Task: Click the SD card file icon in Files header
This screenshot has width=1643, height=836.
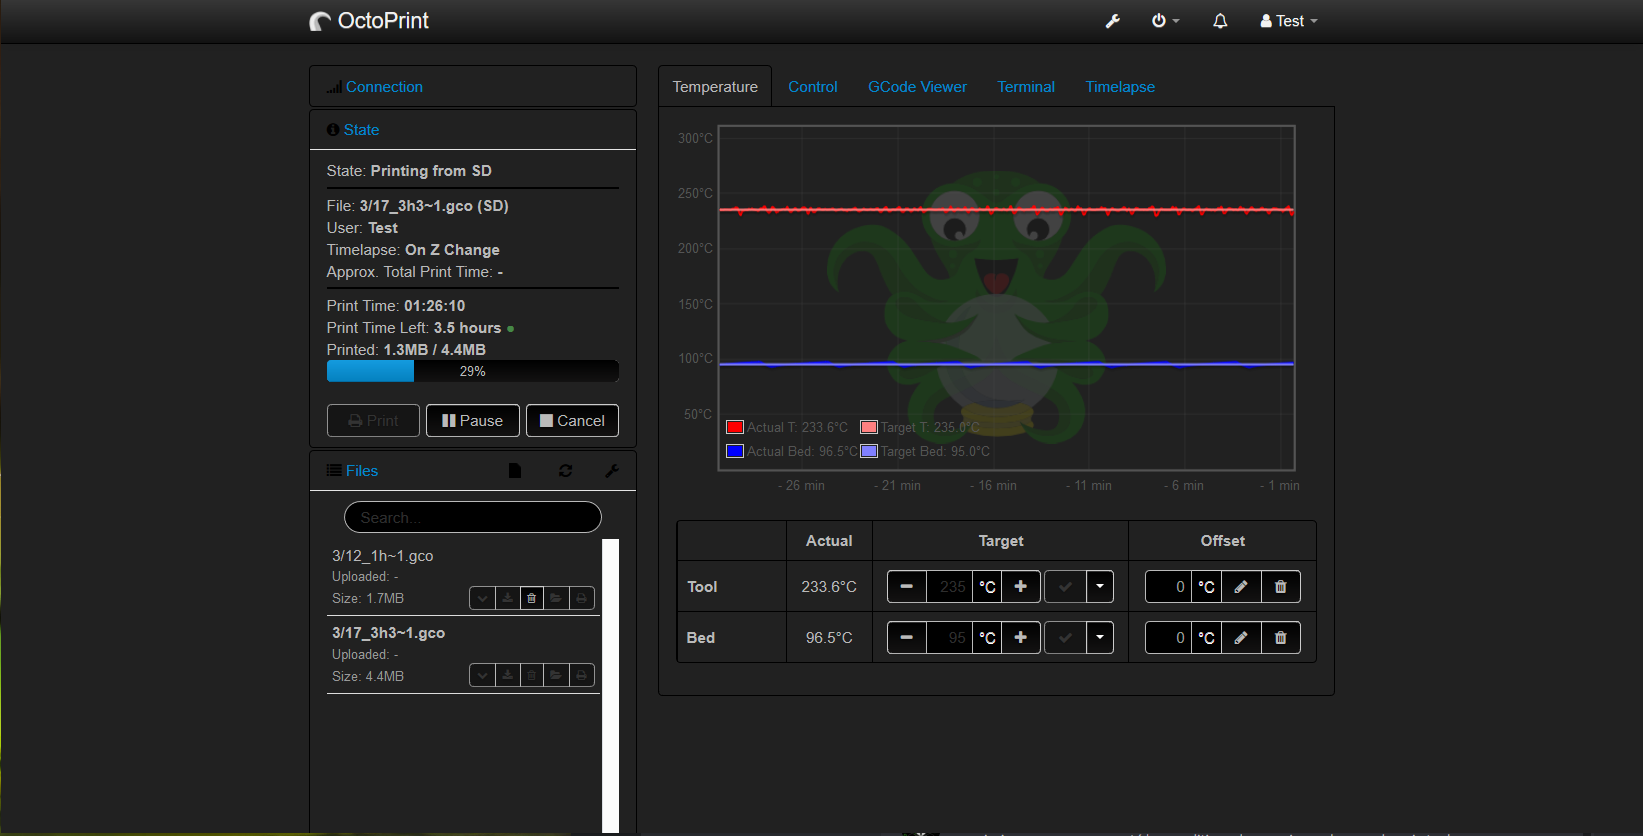Action: coord(515,471)
